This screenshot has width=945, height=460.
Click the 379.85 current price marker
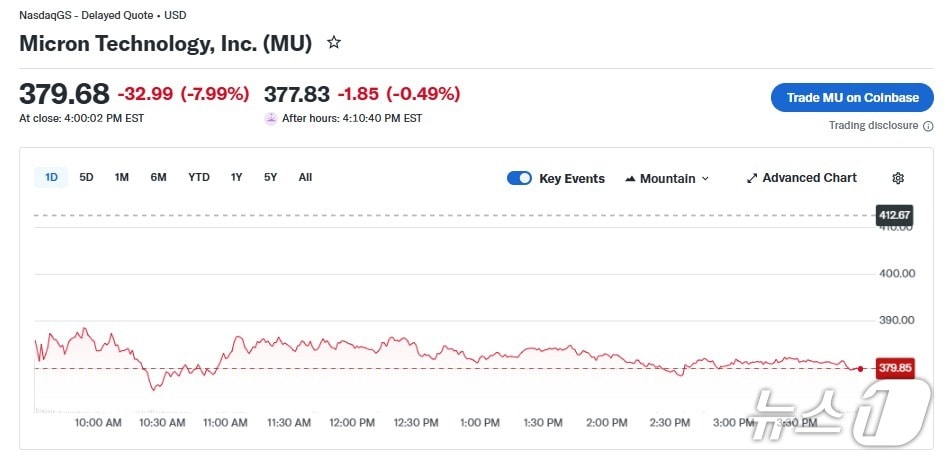pos(894,368)
